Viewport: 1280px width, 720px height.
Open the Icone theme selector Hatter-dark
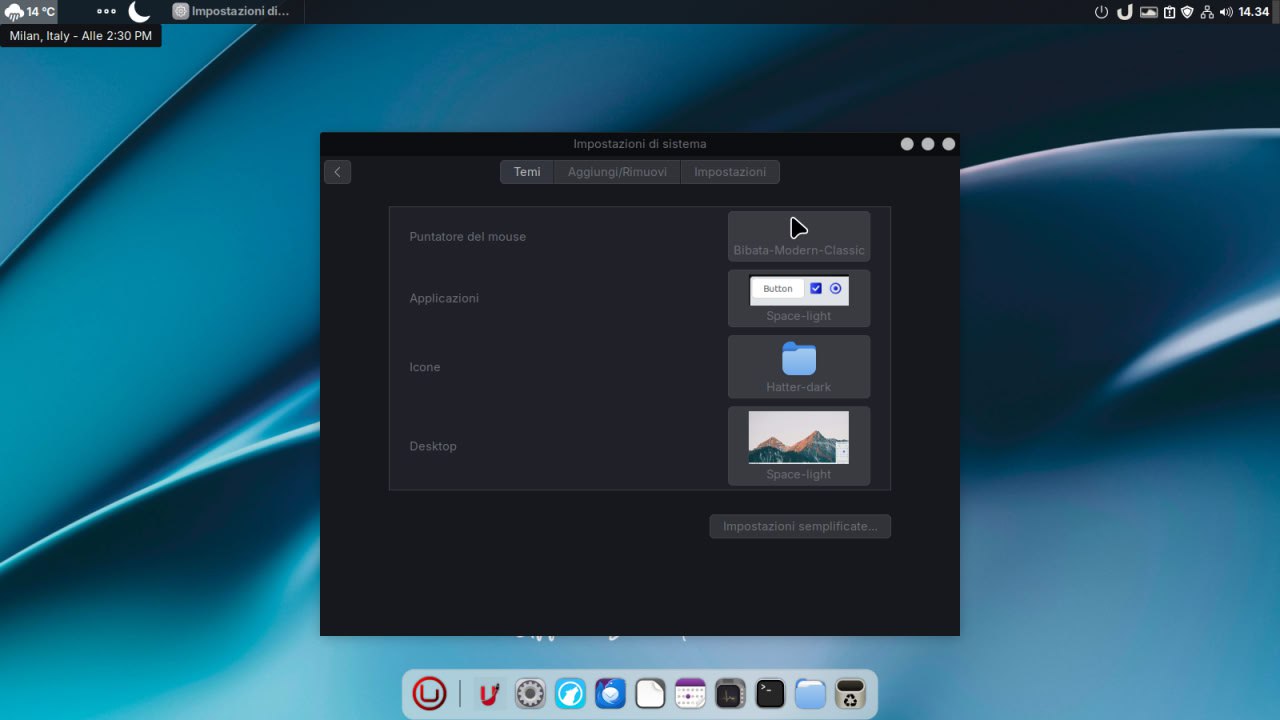coord(798,367)
